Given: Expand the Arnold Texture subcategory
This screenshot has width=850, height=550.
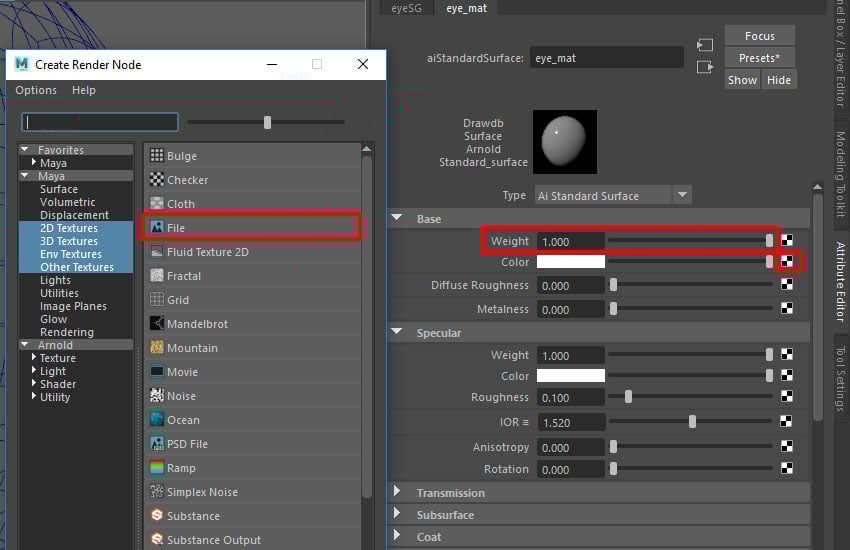Looking at the screenshot, I should pos(34,357).
